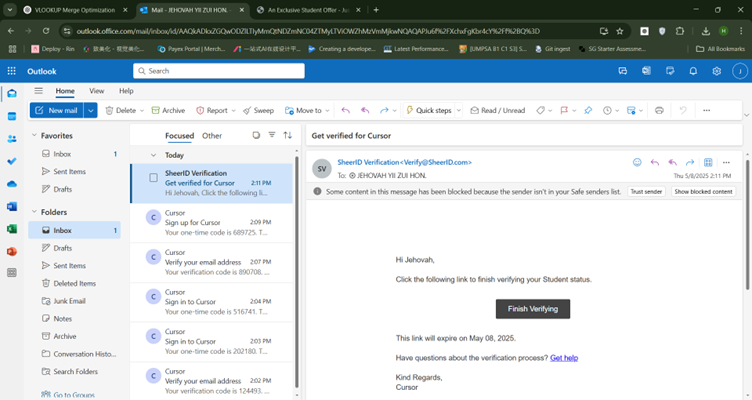The width and height of the screenshot is (752, 400).
Task: Launch Word from the left rail
Action: 12,206
